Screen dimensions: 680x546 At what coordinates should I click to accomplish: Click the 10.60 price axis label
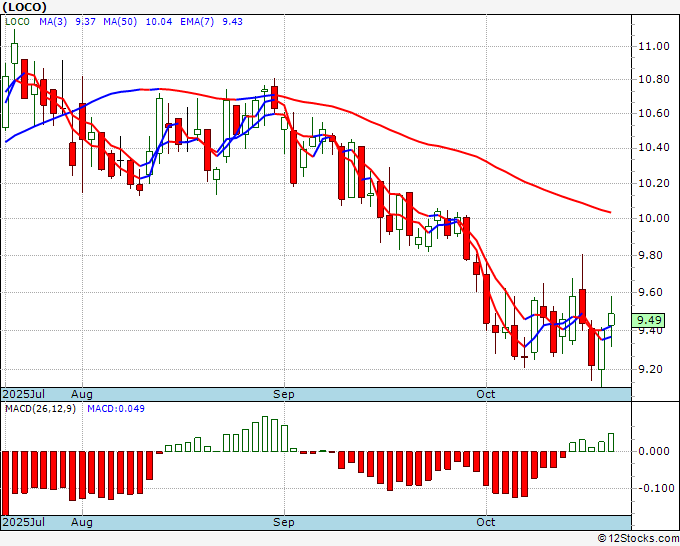tap(654, 113)
